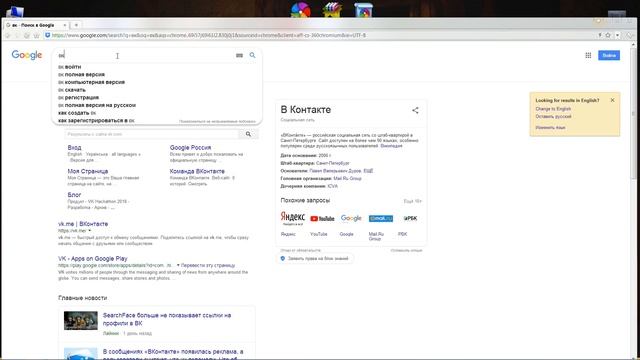The width and height of the screenshot is (640, 360).
Task: Pick suggestion 'вк полная версия'
Action: [82, 75]
